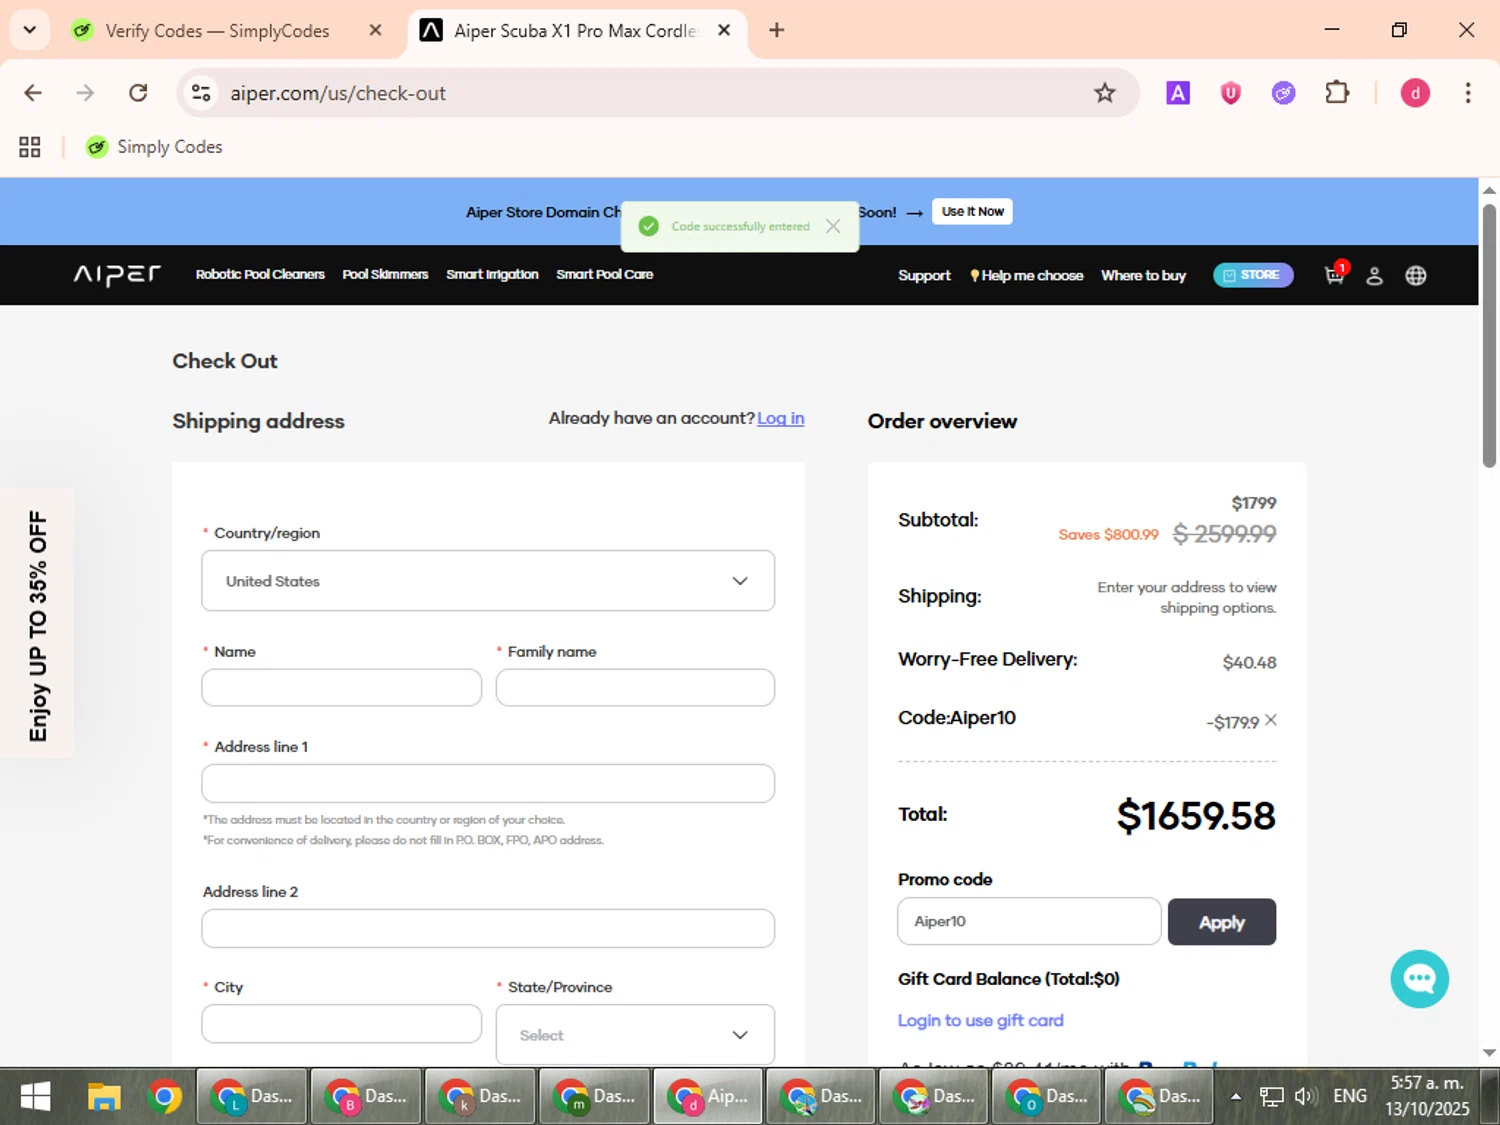The width and height of the screenshot is (1500, 1125).
Task: Dismiss the Code successfully entered notification
Action: pyautogui.click(x=833, y=226)
